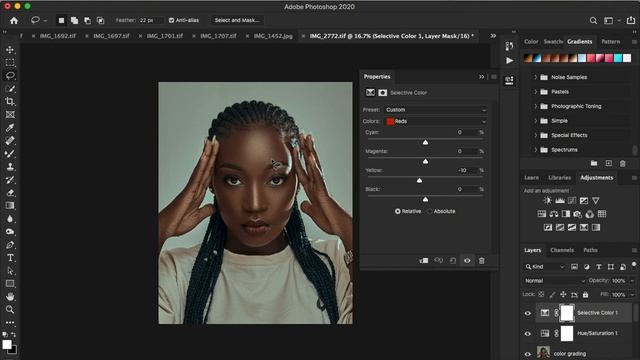Click the Actions play button in side dock

click(509, 60)
